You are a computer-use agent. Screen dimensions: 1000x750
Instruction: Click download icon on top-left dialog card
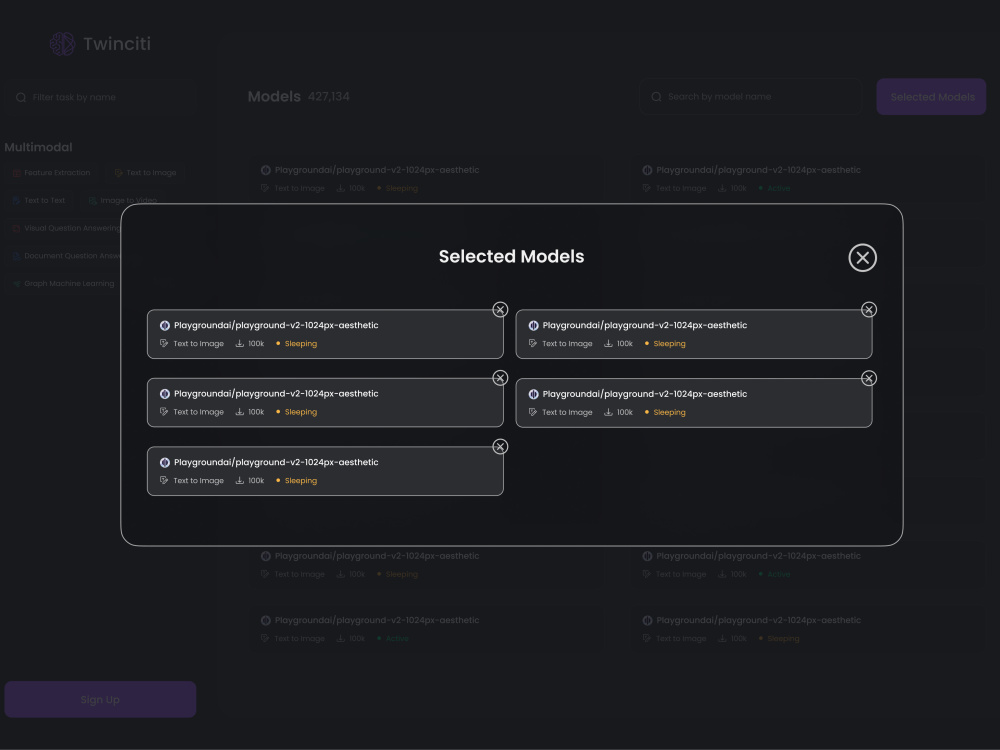tap(240, 344)
